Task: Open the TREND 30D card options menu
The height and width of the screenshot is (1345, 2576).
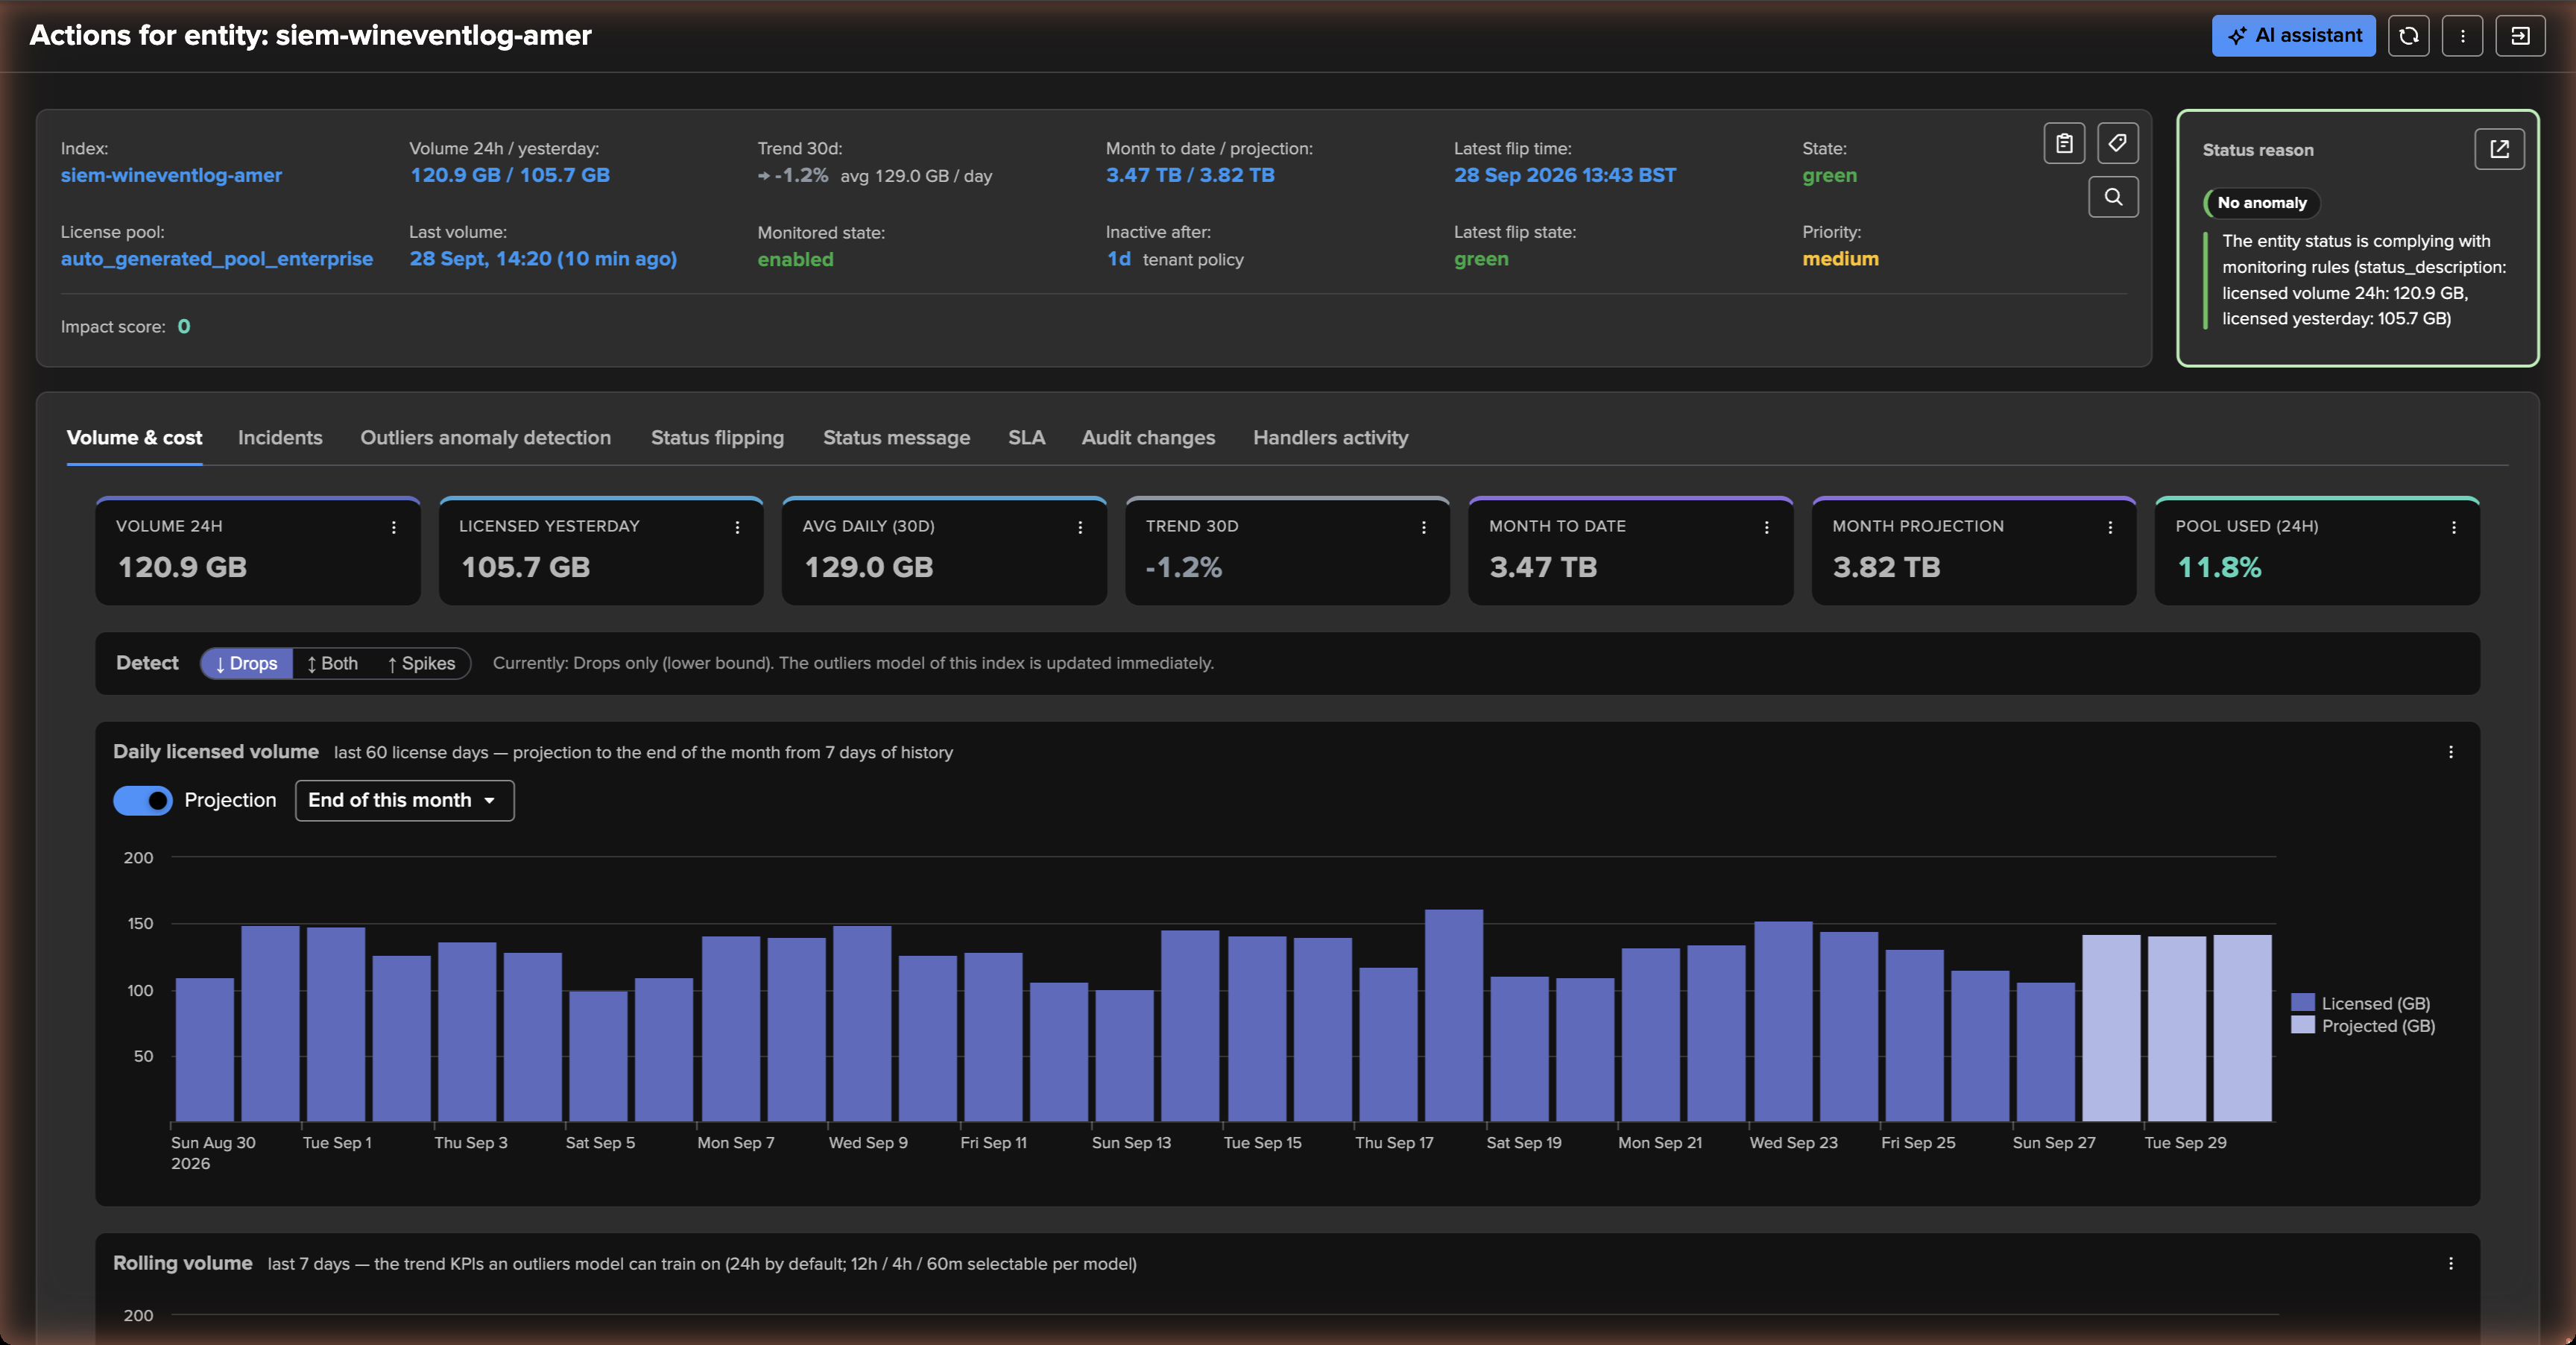Action: pyautogui.click(x=1424, y=527)
